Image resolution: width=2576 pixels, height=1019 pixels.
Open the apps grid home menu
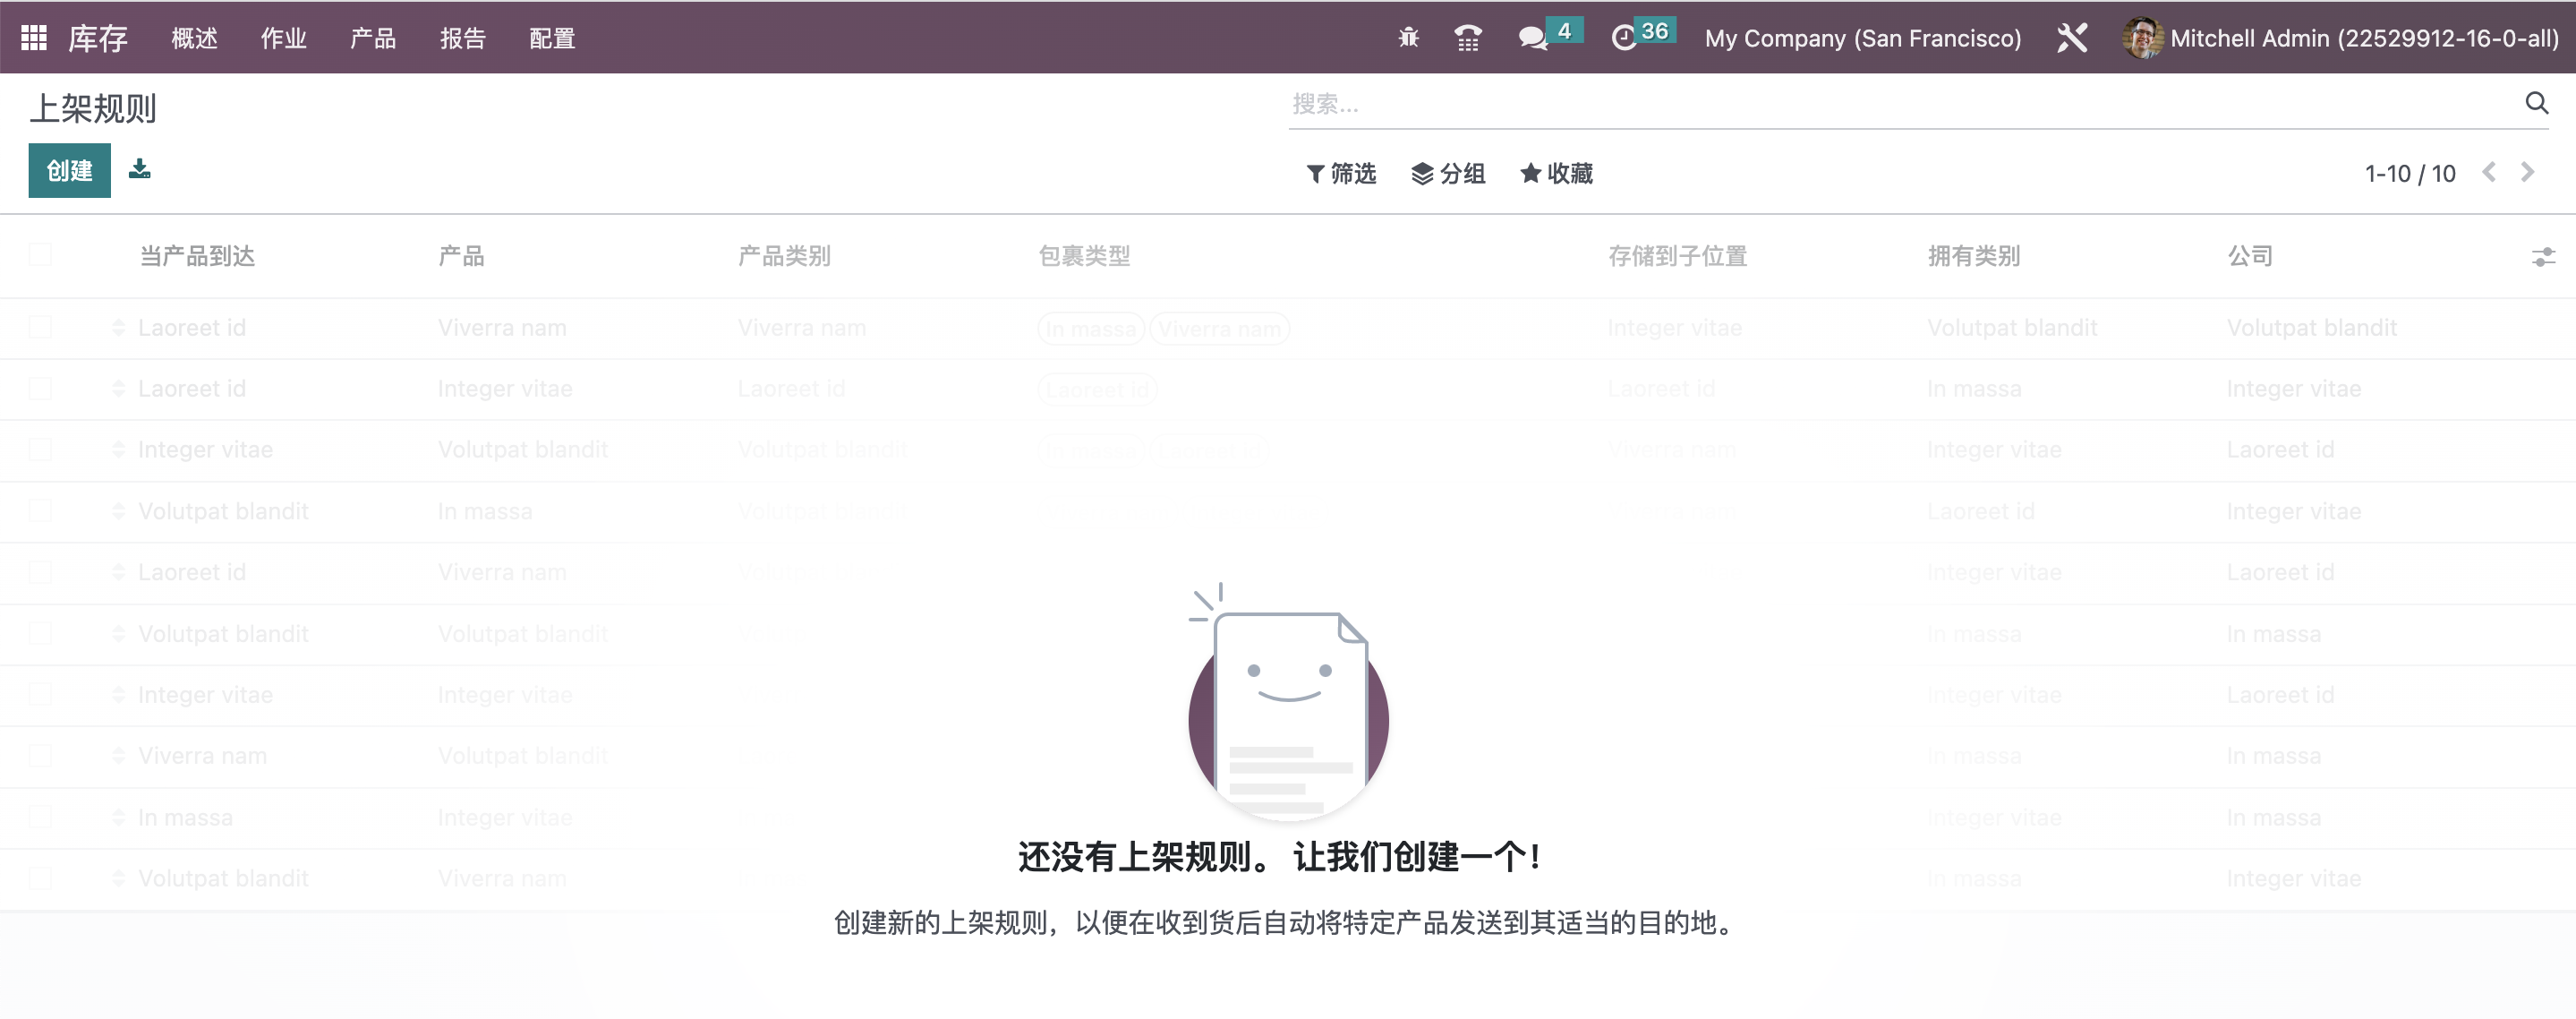point(34,38)
